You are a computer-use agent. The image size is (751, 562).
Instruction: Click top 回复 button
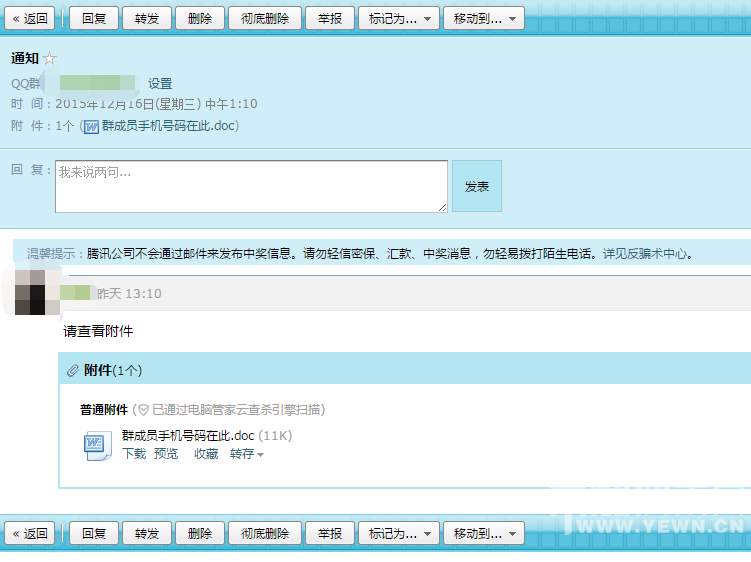94,19
